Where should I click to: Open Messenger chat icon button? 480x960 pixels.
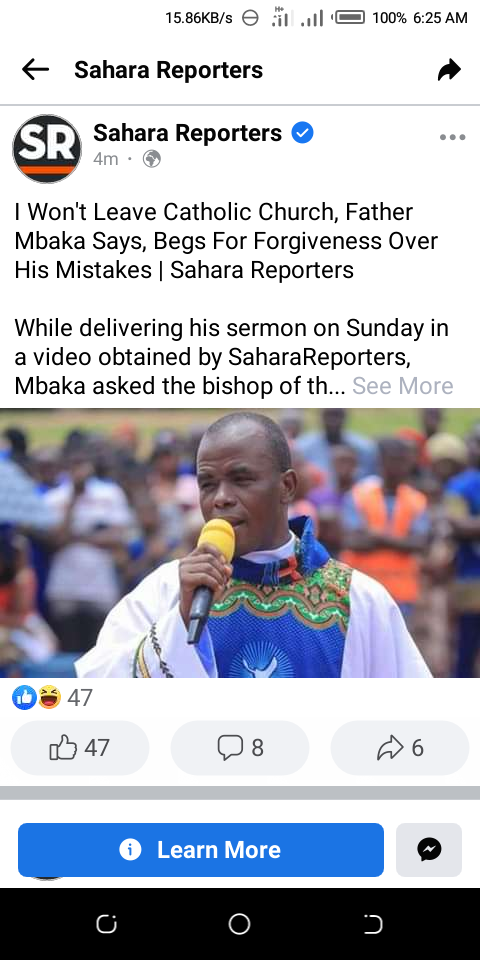coord(429,850)
